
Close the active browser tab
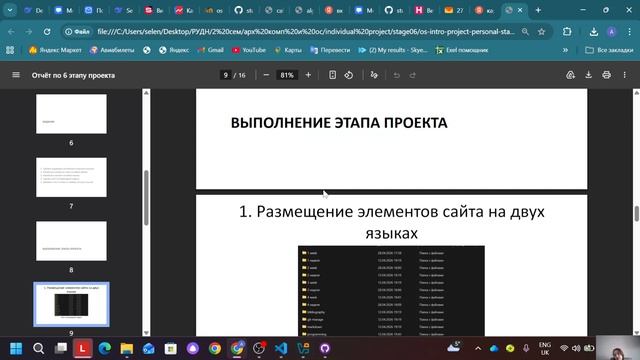click(520, 10)
